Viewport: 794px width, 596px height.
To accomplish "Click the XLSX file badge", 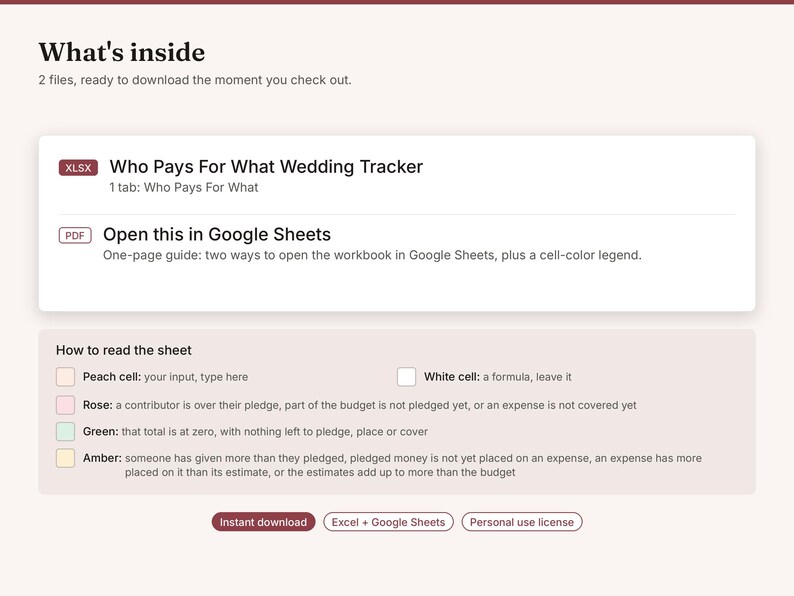I will tap(78, 168).
